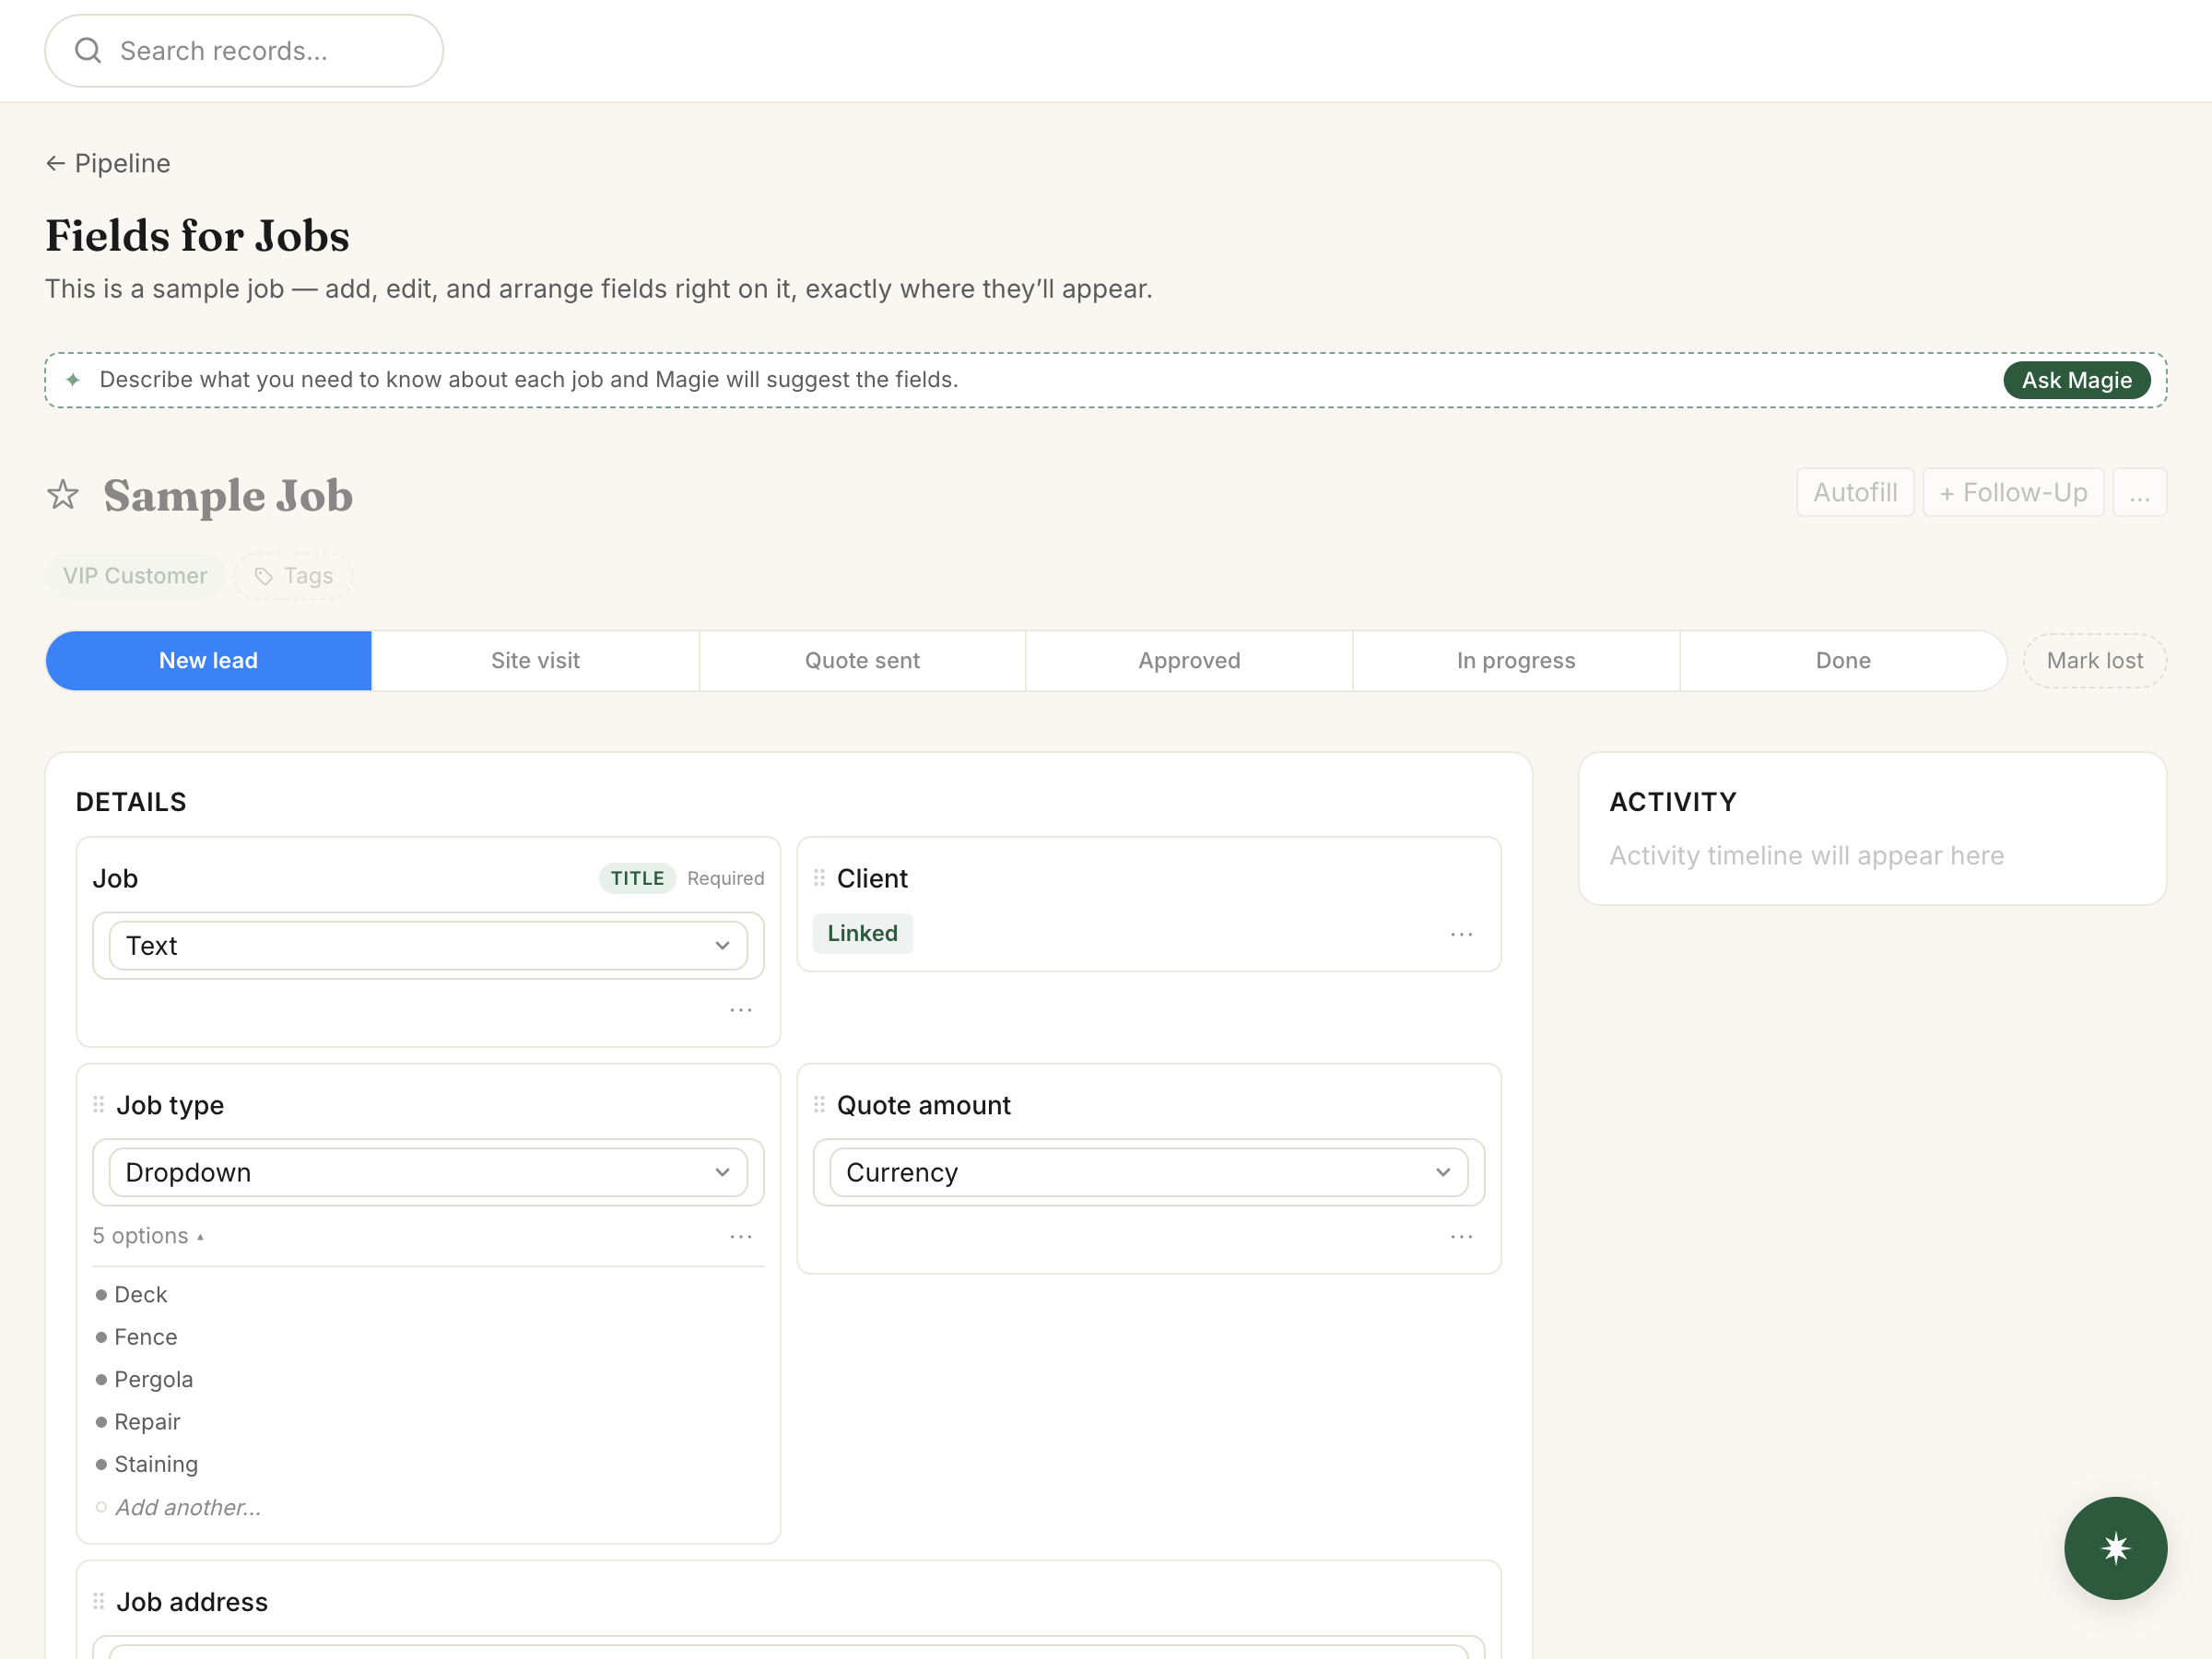Go back to Pipeline
This screenshot has height=1659, width=2212.
tap(108, 163)
